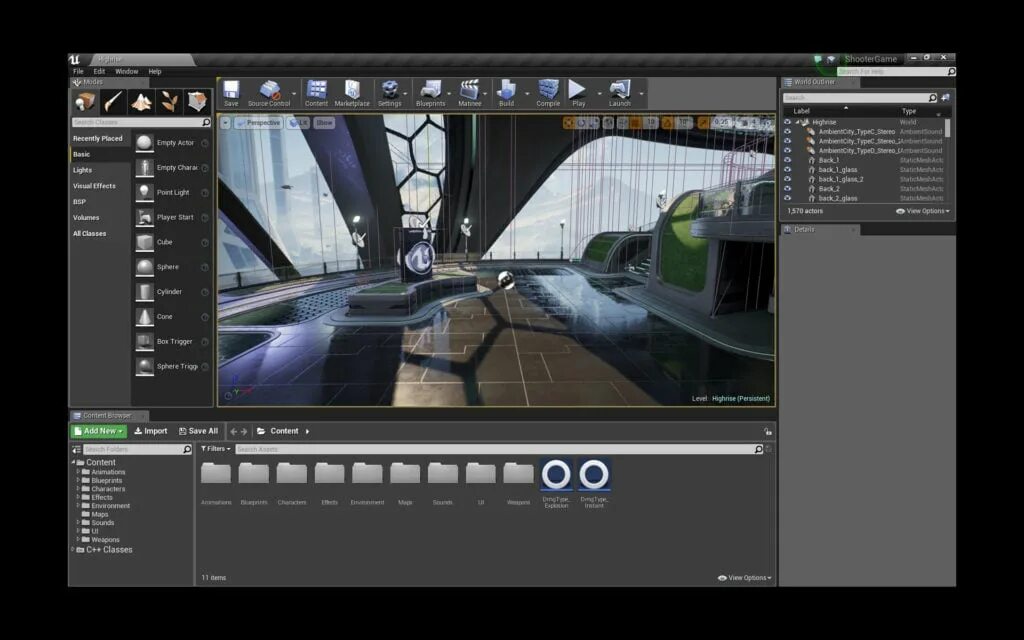The width and height of the screenshot is (1024, 640).
Task: Toggle visibility eye for Back_1
Action: click(x=787, y=160)
